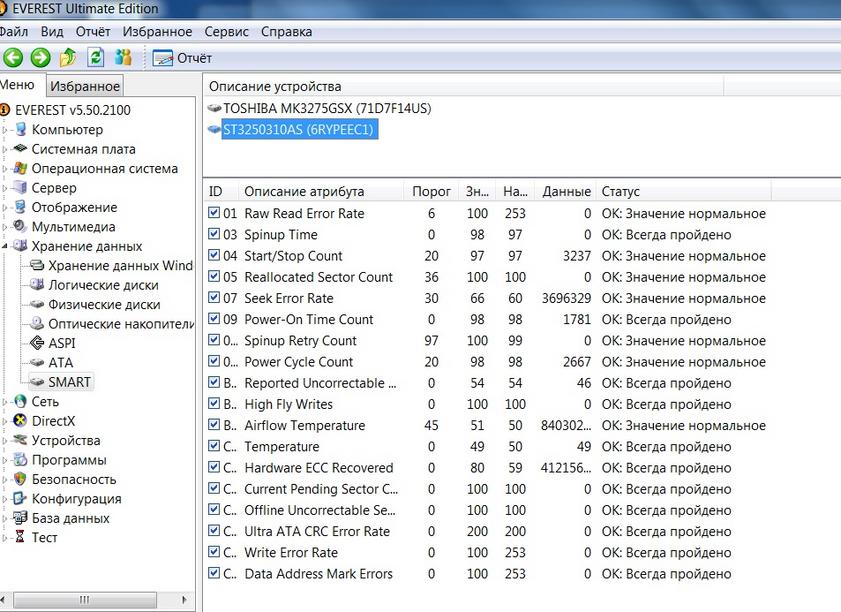Screen dimensions: 841x612
Task: Expand the DirectX node arrow
Action: click(x=5, y=421)
